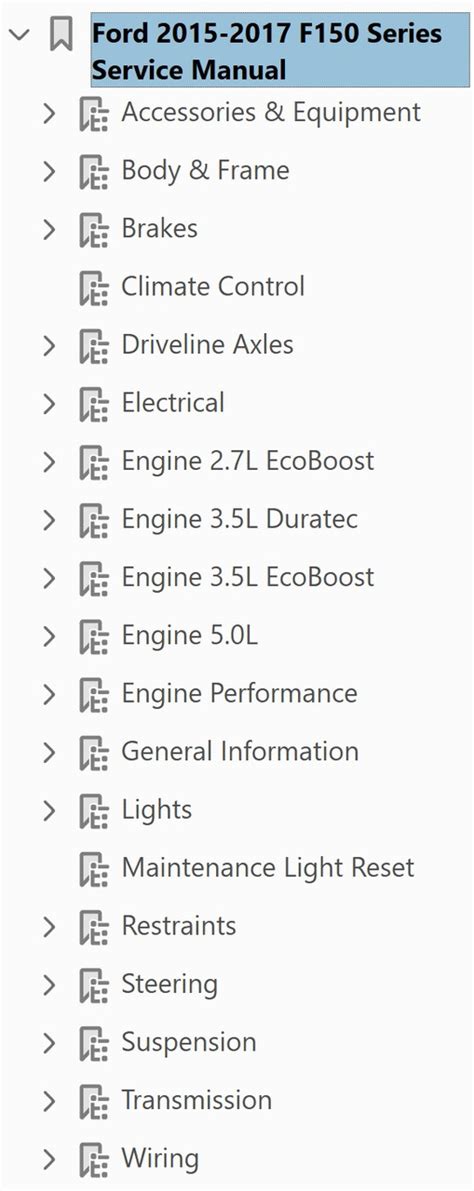Expand the Transmission section arrow
This screenshot has width=474, height=1191.
click(49, 1101)
